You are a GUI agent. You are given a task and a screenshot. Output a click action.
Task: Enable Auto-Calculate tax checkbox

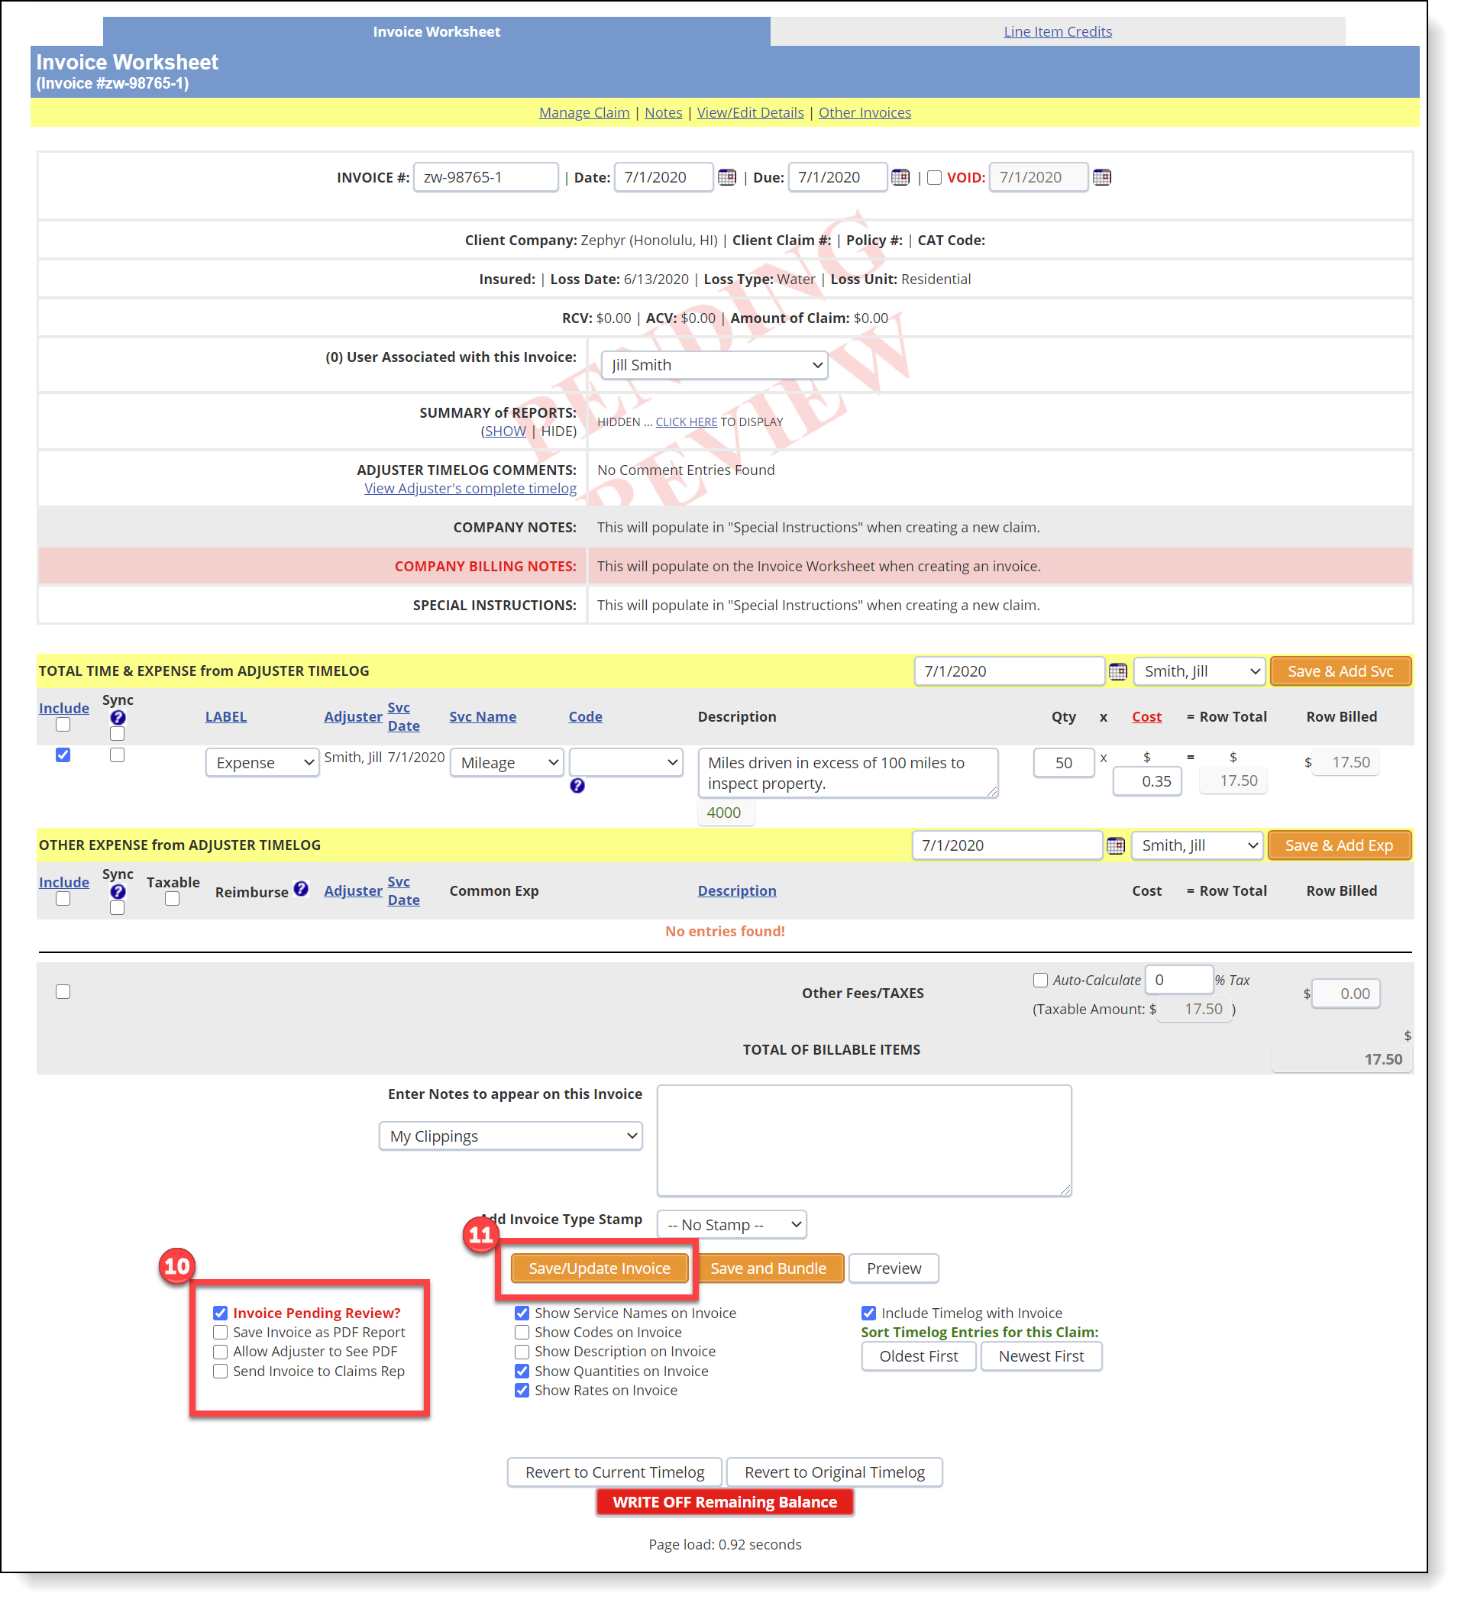(x=1040, y=980)
